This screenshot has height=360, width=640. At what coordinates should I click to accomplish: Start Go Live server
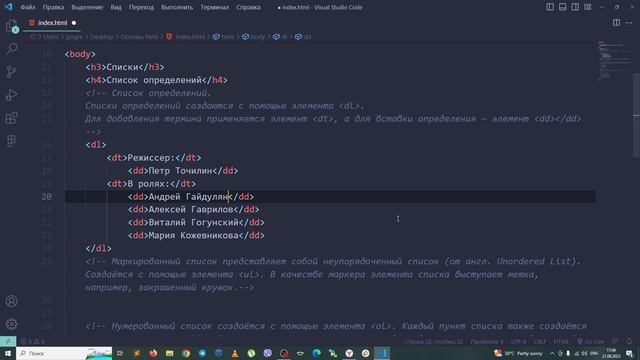(590, 341)
